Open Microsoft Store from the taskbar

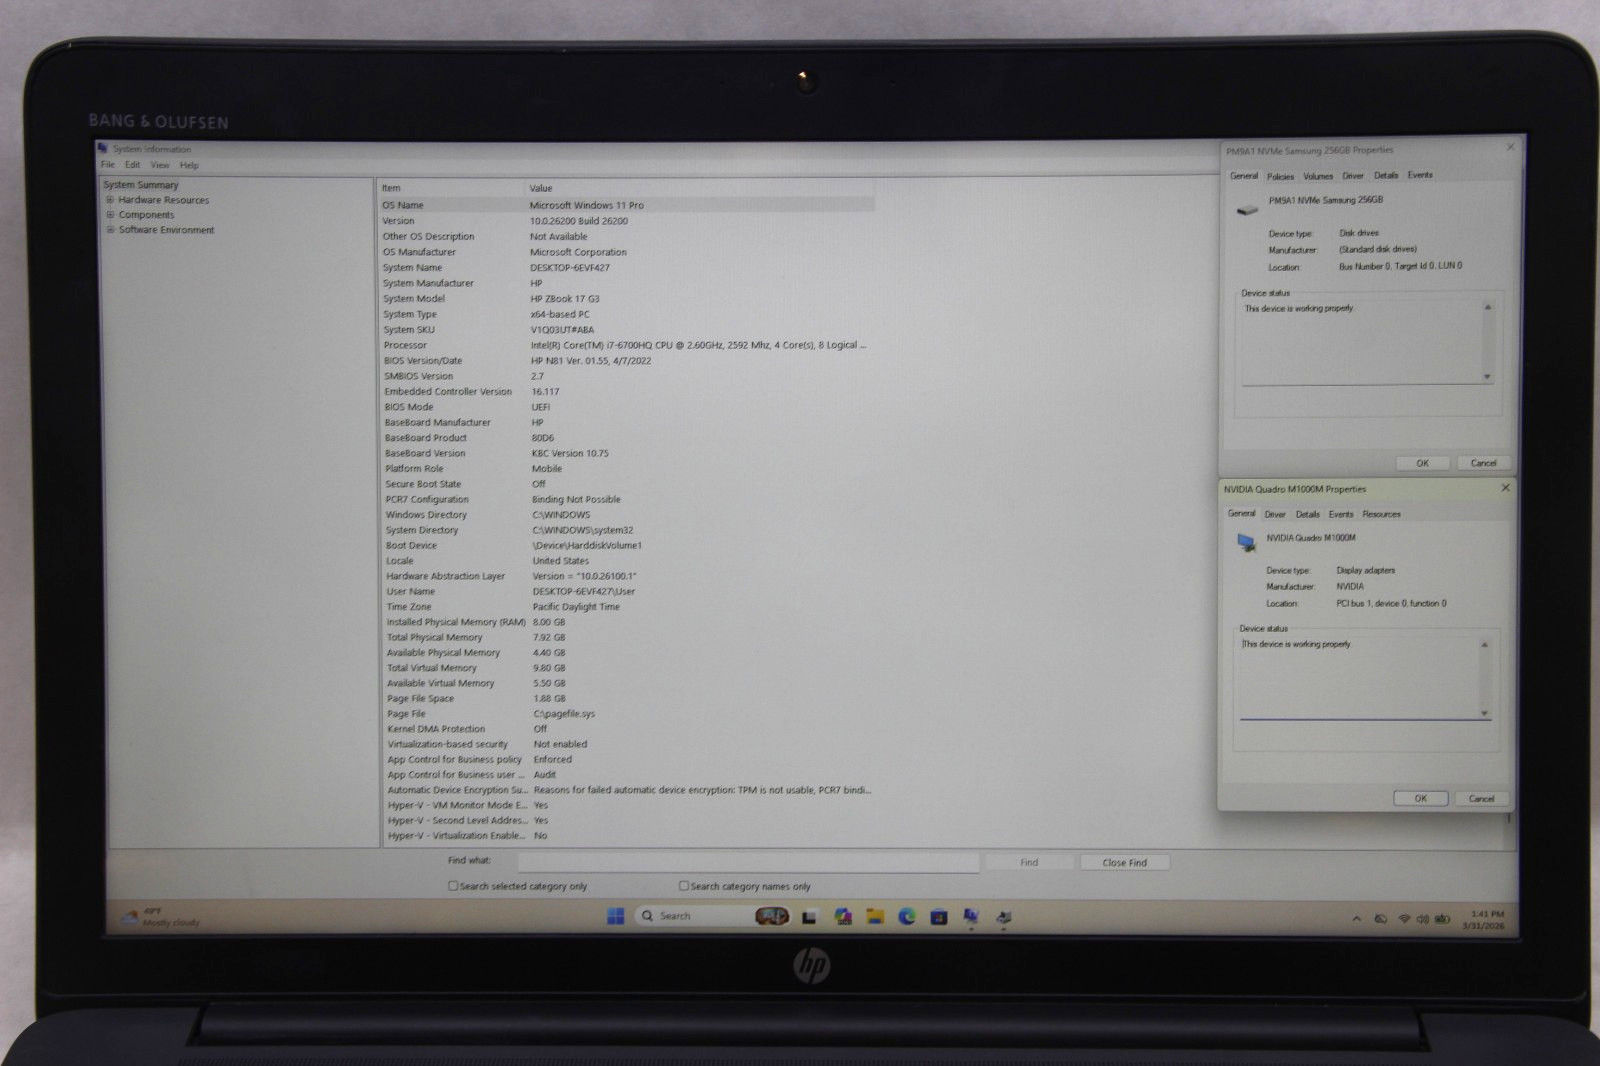tap(939, 916)
